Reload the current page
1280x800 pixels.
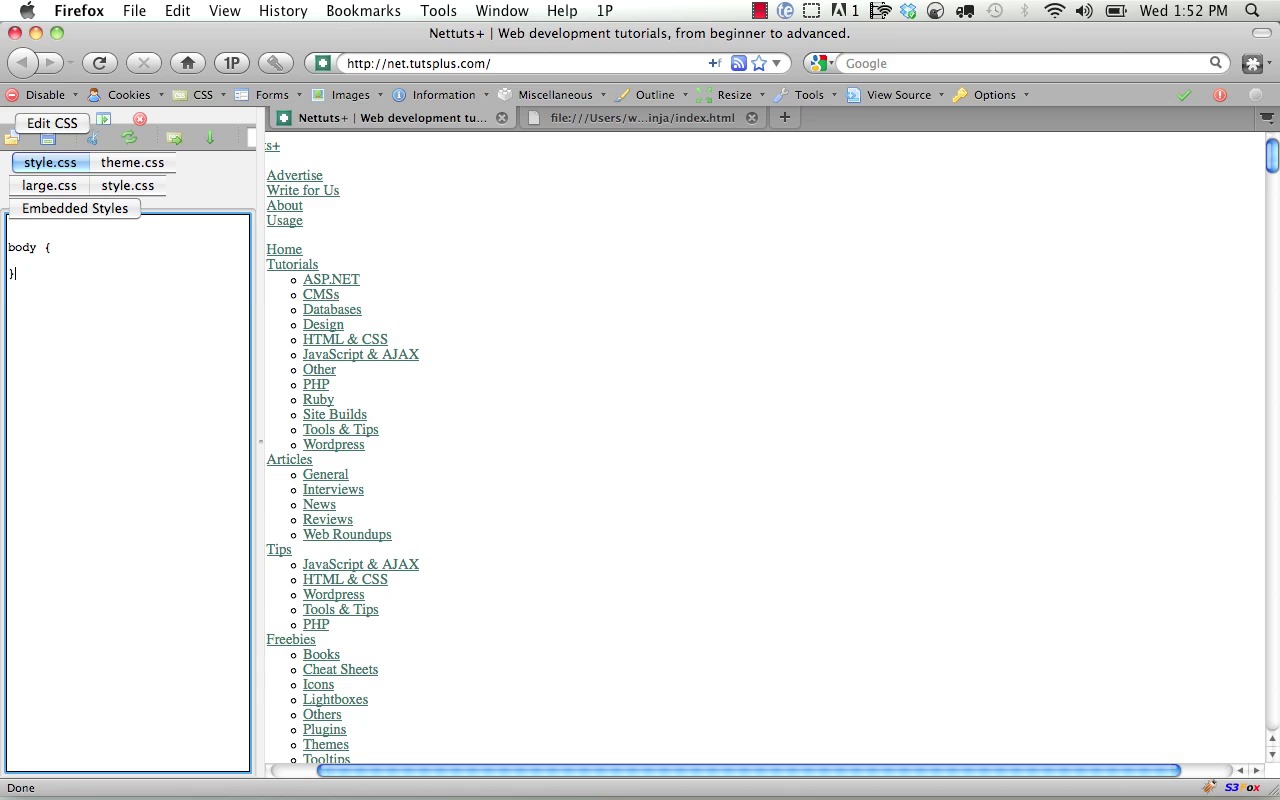click(x=99, y=63)
